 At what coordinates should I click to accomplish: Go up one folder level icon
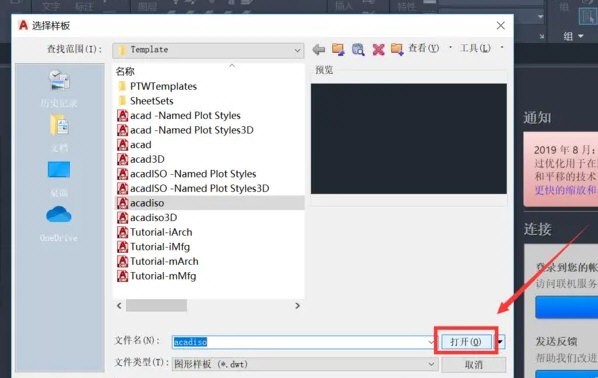tap(338, 49)
